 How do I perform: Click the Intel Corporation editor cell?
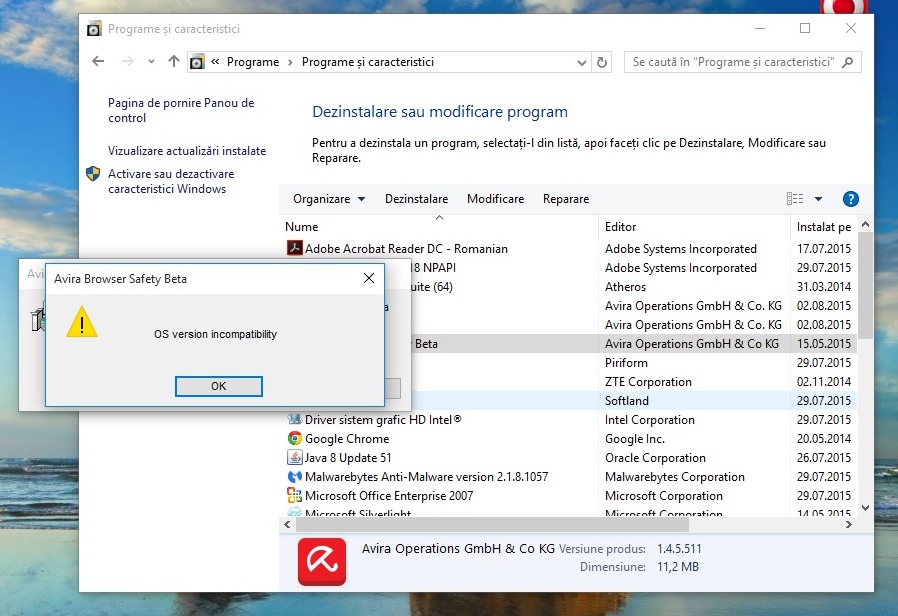pyautogui.click(x=650, y=420)
